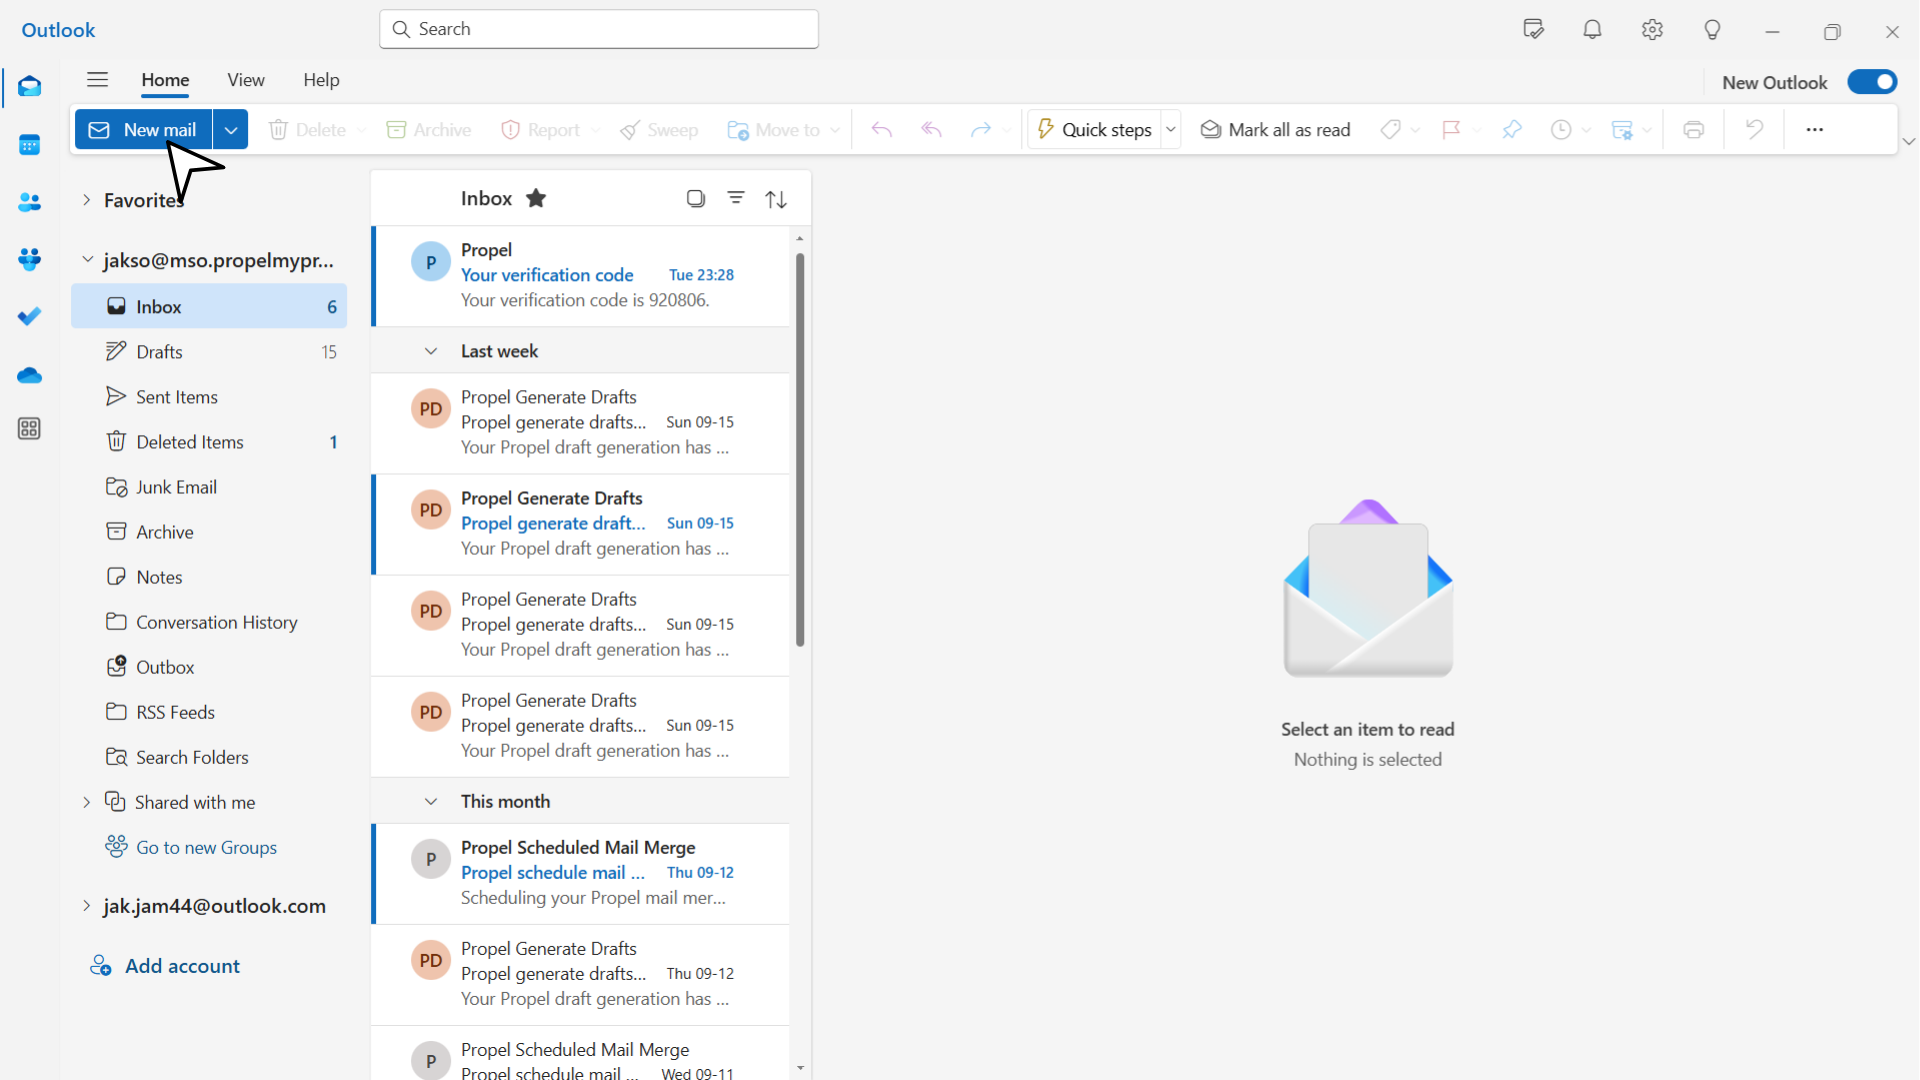This screenshot has height=1080, width=1920.
Task: Open the Calendar app icon
Action: click(x=29, y=145)
